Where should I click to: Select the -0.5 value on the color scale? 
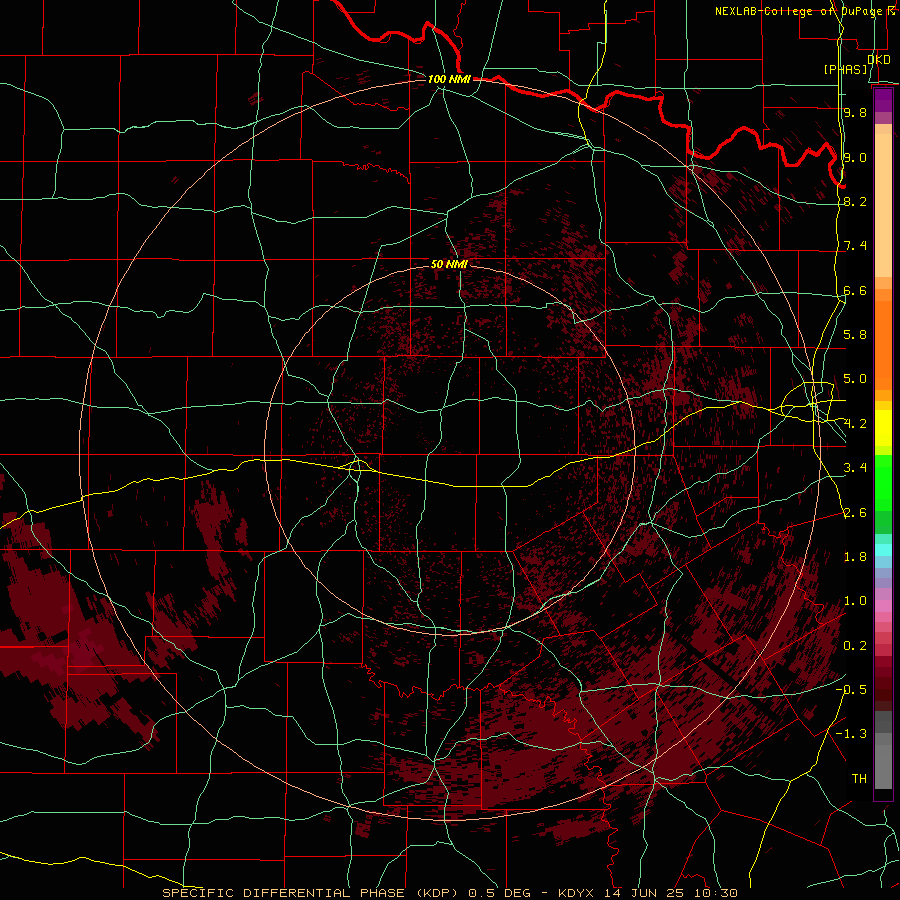click(x=851, y=690)
